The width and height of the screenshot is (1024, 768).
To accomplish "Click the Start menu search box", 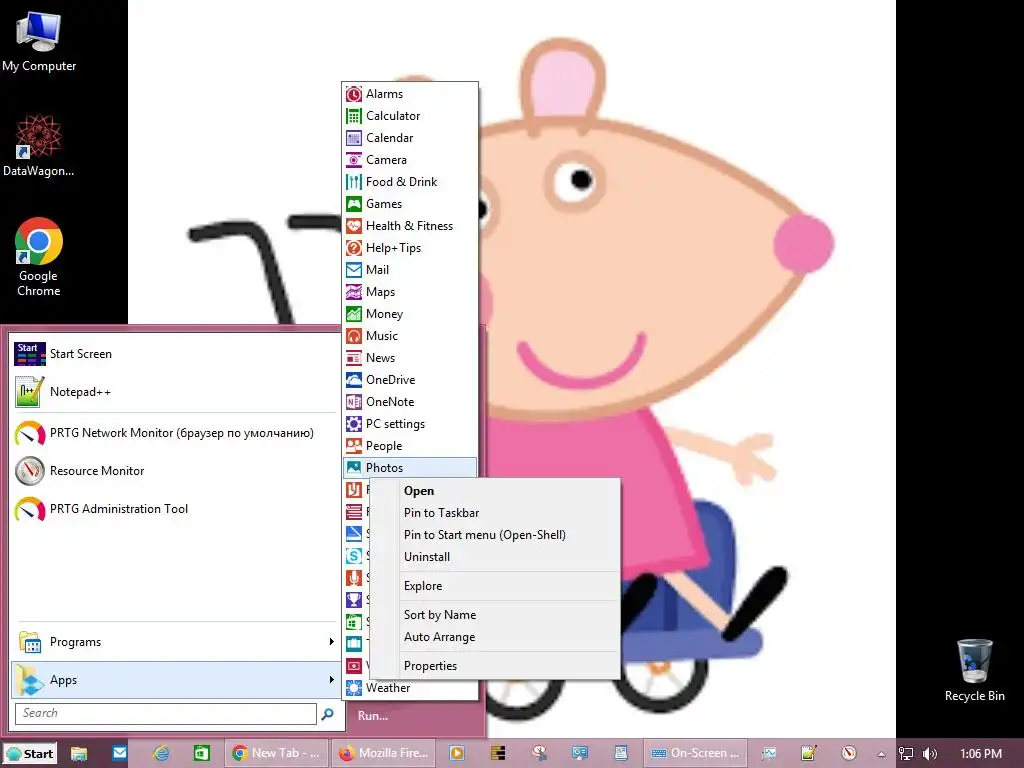I will tap(166, 713).
